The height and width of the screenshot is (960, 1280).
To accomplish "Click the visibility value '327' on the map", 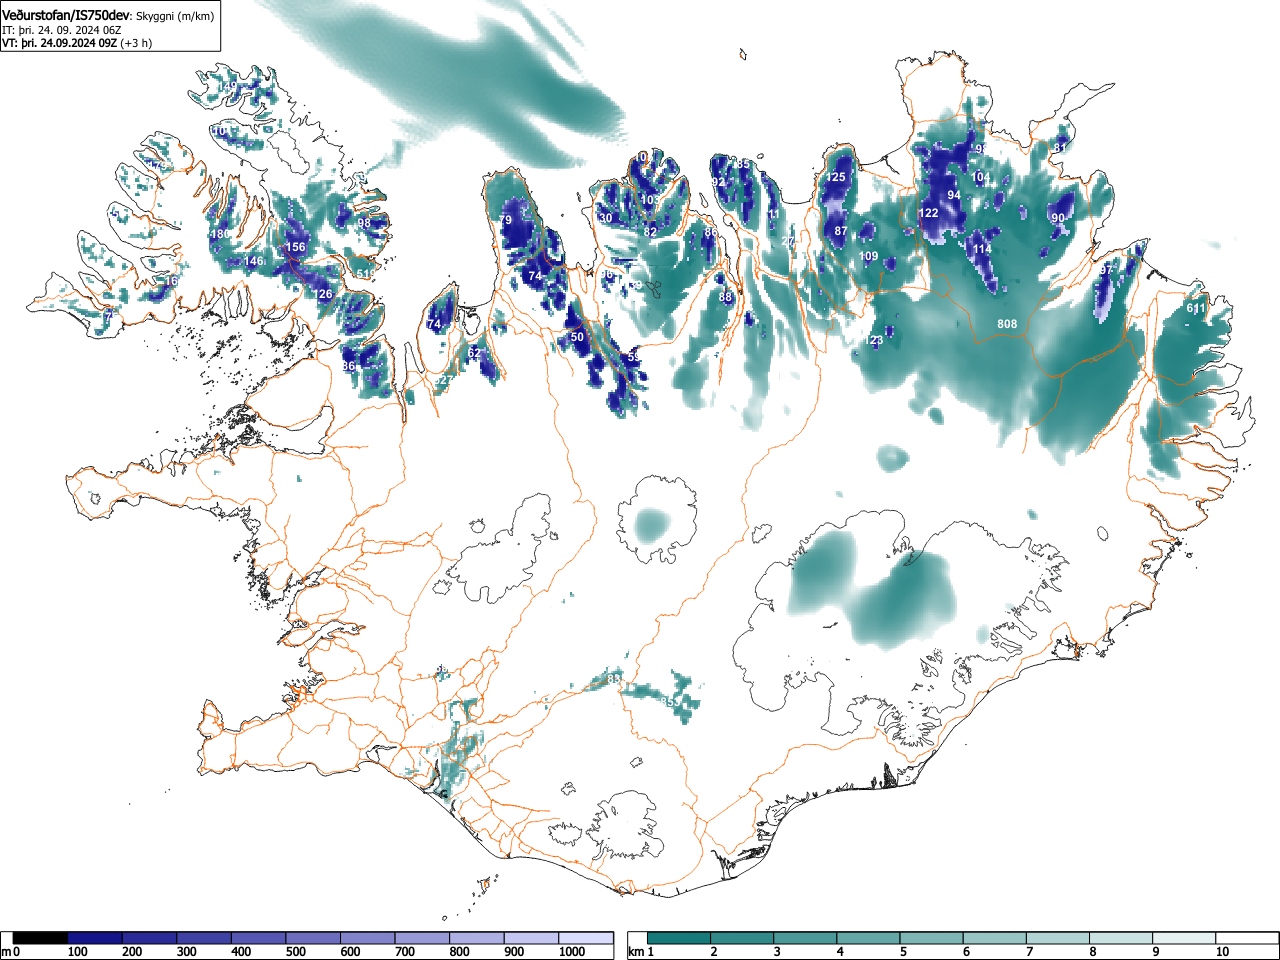I will [x=444, y=380].
